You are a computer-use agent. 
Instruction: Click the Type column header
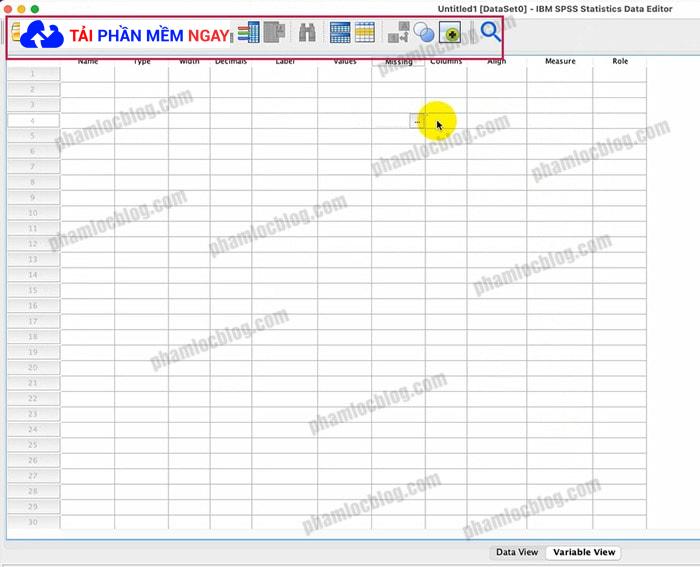pos(142,62)
